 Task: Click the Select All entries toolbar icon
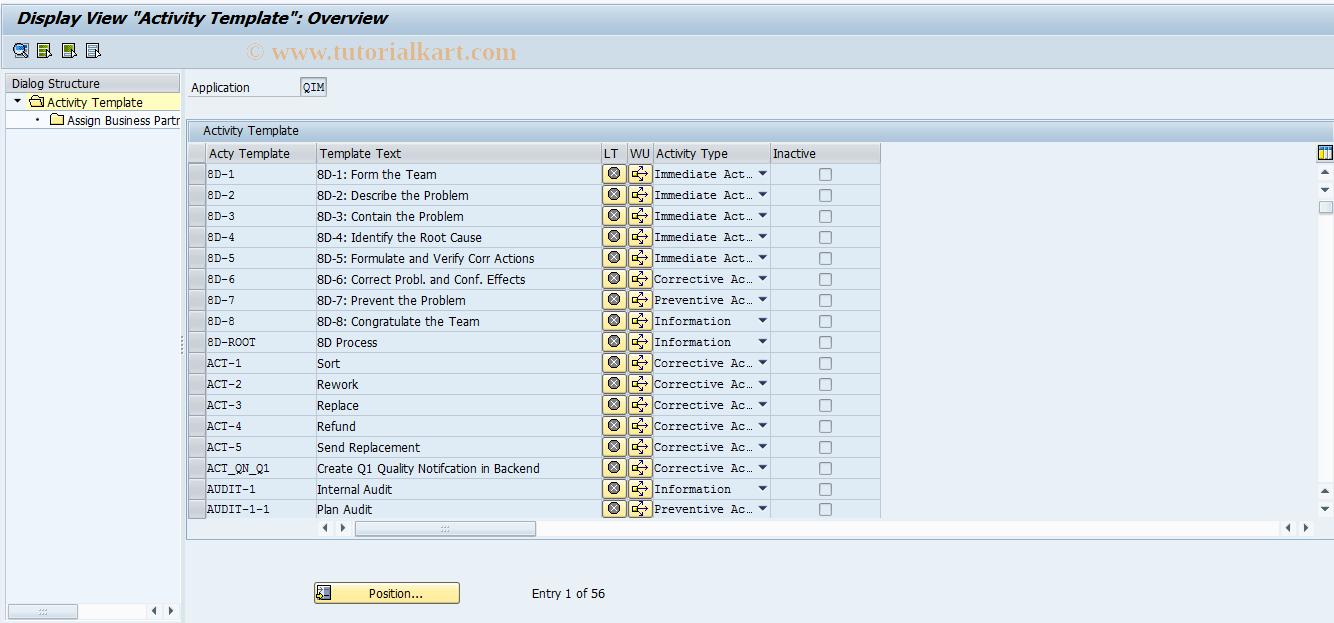[44, 50]
